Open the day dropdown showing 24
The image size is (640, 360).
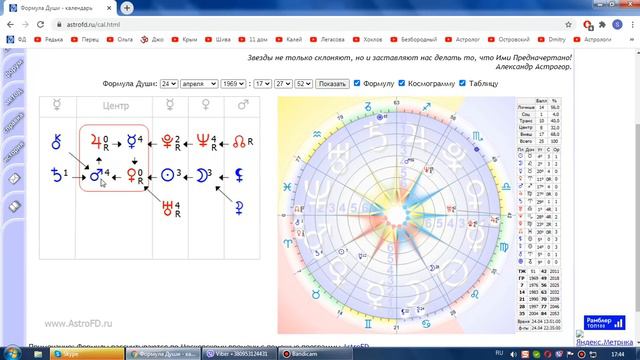pos(169,84)
